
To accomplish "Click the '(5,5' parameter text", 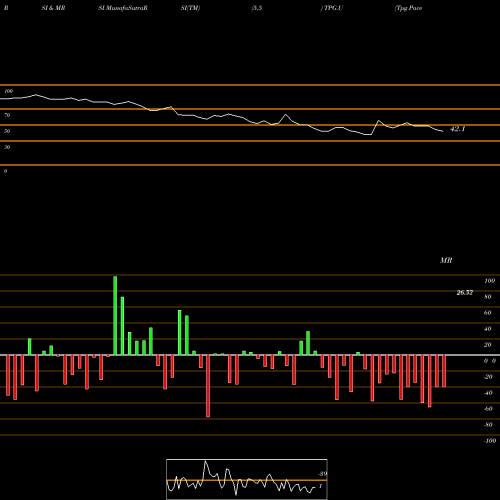I will (x=257, y=8).
